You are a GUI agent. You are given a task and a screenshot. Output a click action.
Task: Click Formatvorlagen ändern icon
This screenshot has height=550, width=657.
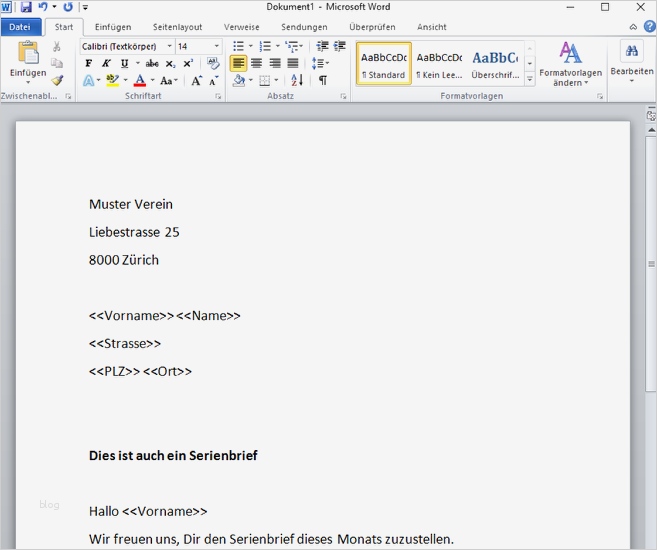click(570, 53)
